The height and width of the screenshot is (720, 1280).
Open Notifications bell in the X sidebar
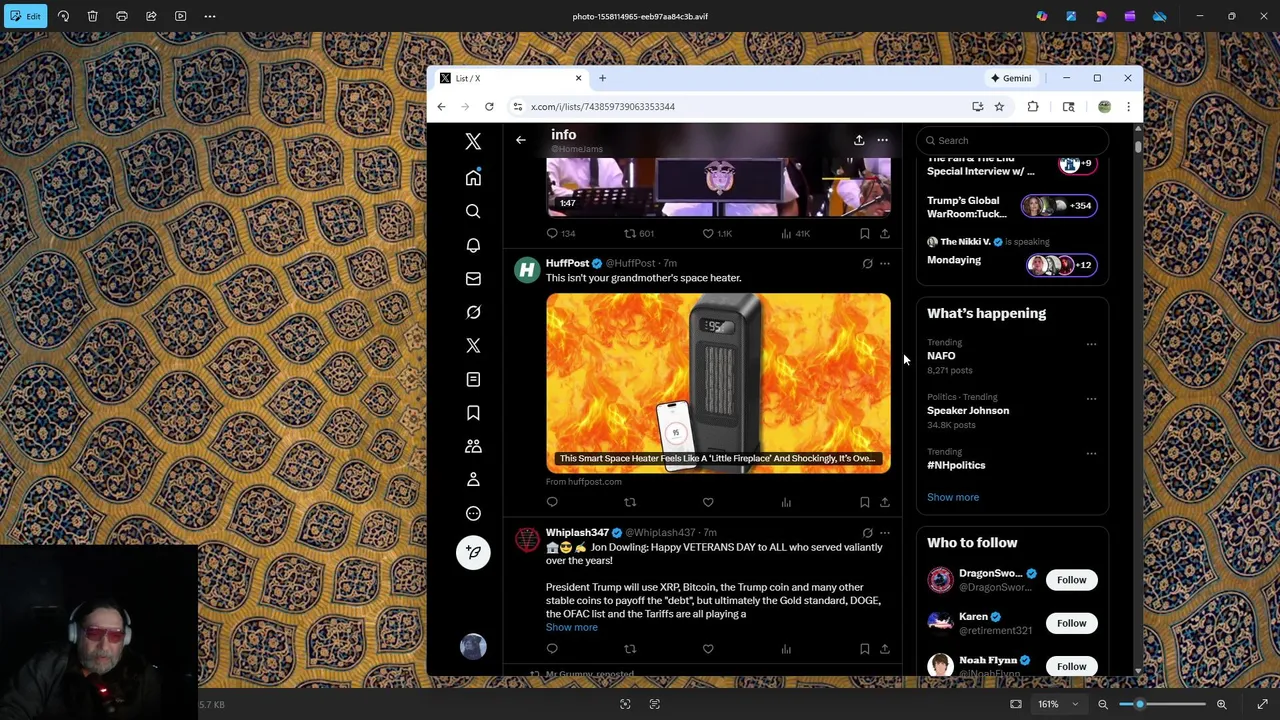pyautogui.click(x=473, y=245)
